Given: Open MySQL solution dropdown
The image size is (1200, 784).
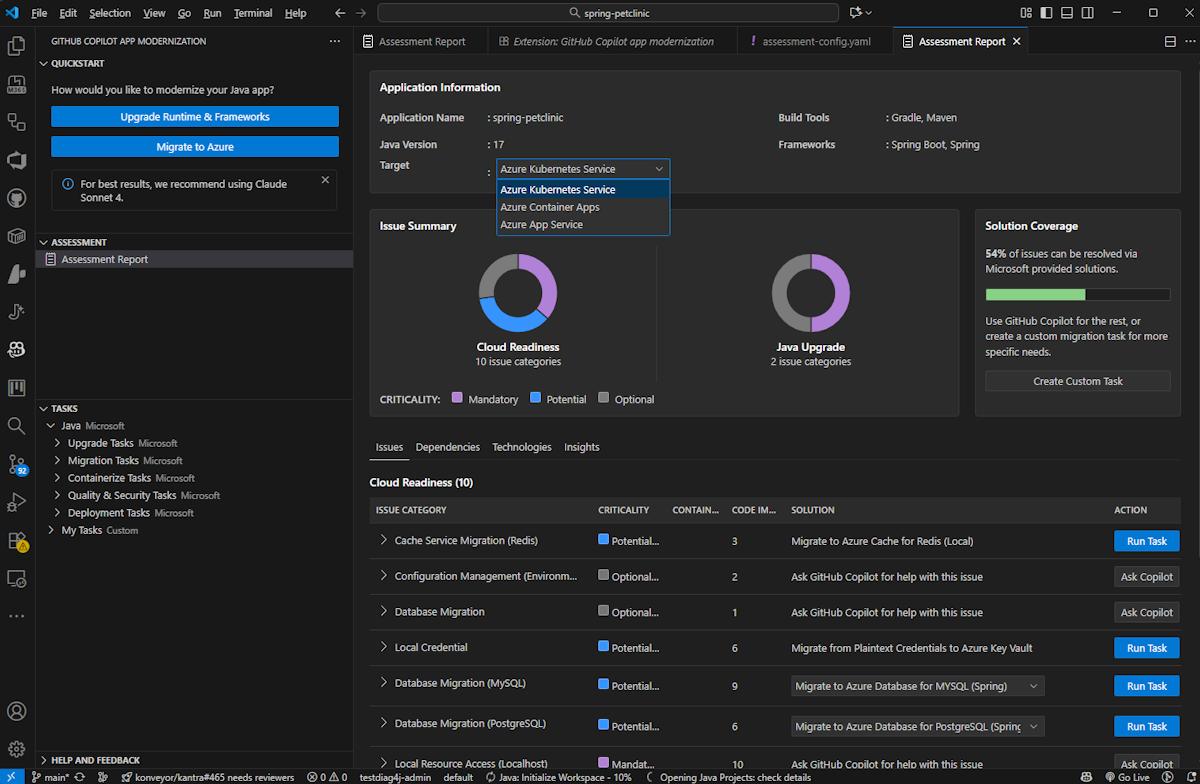Looking at the screenshot, I should 917,686.
